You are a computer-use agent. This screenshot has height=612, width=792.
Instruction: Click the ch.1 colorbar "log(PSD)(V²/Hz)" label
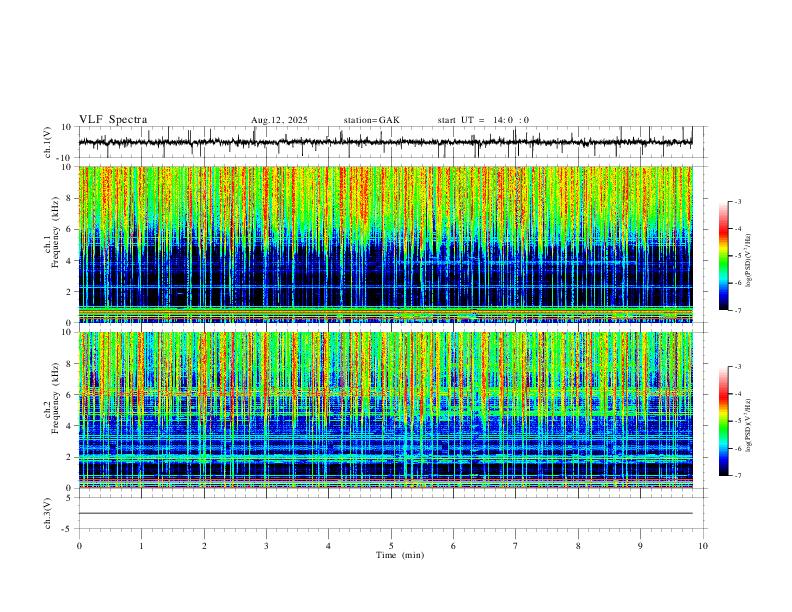(x=748, y=260)
